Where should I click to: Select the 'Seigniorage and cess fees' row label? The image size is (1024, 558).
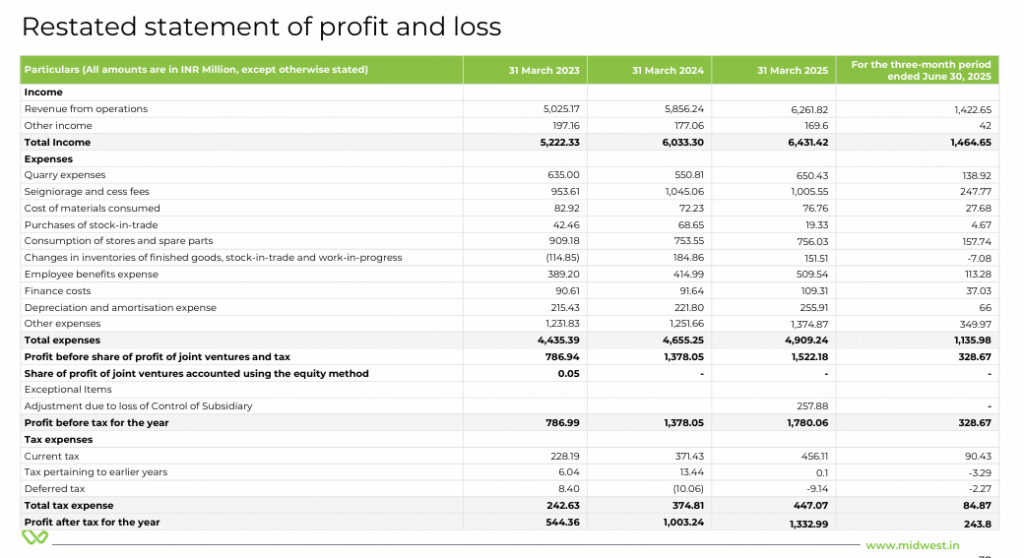coord(87,192)
